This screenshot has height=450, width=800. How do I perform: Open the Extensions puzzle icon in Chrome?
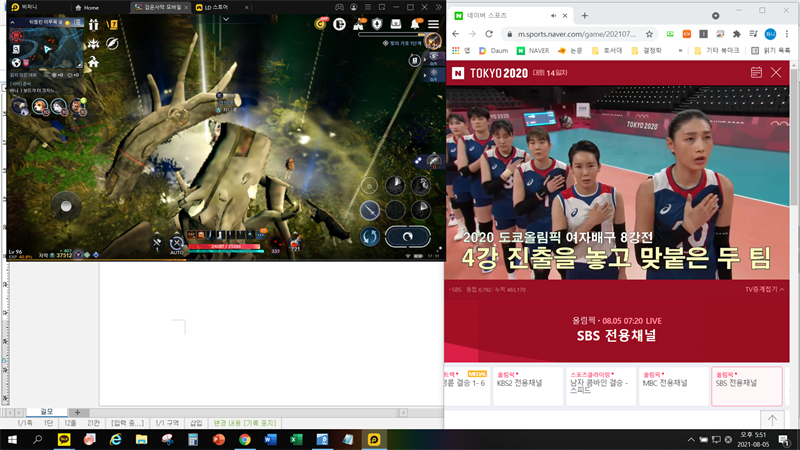point(736,34)
